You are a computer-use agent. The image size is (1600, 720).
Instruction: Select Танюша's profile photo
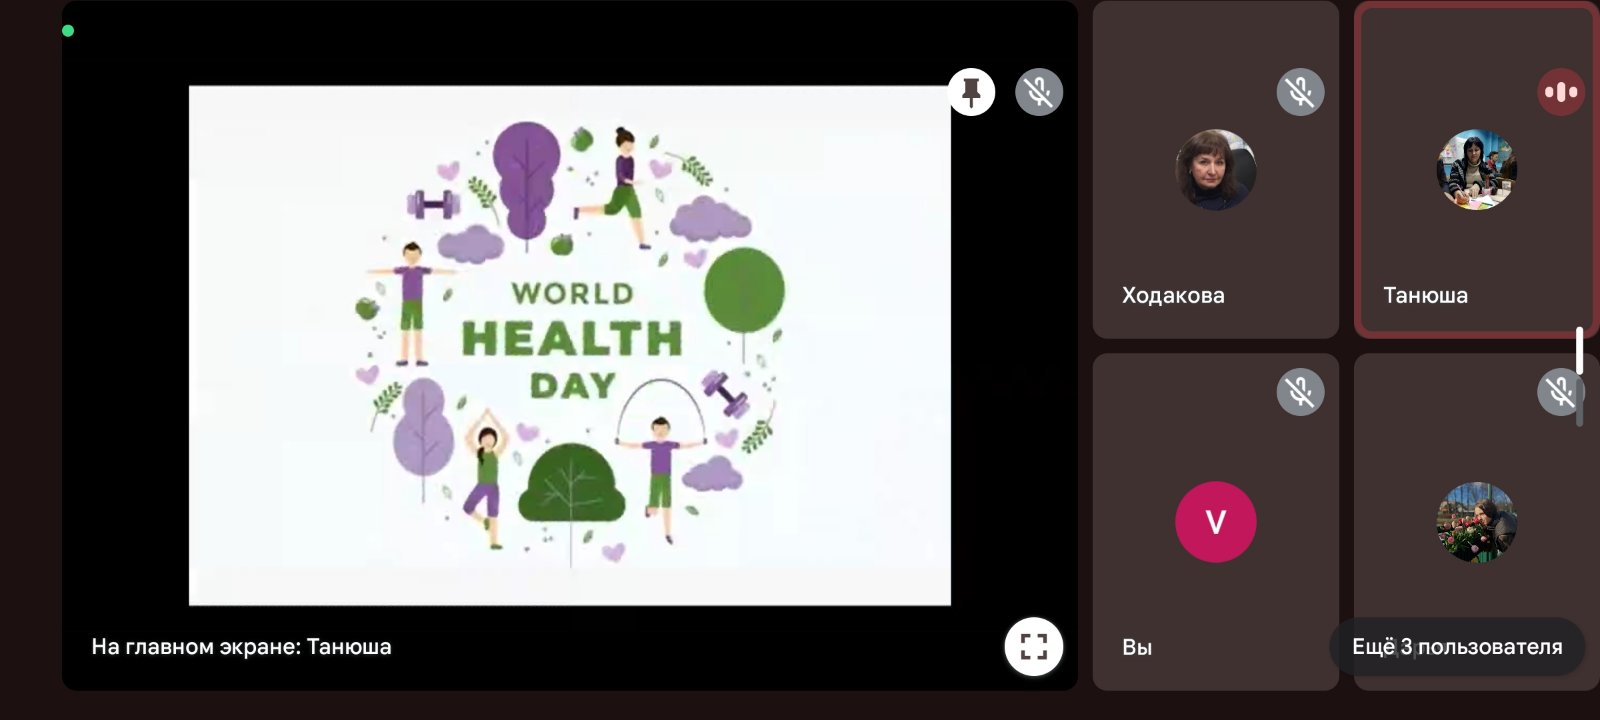1476,170
